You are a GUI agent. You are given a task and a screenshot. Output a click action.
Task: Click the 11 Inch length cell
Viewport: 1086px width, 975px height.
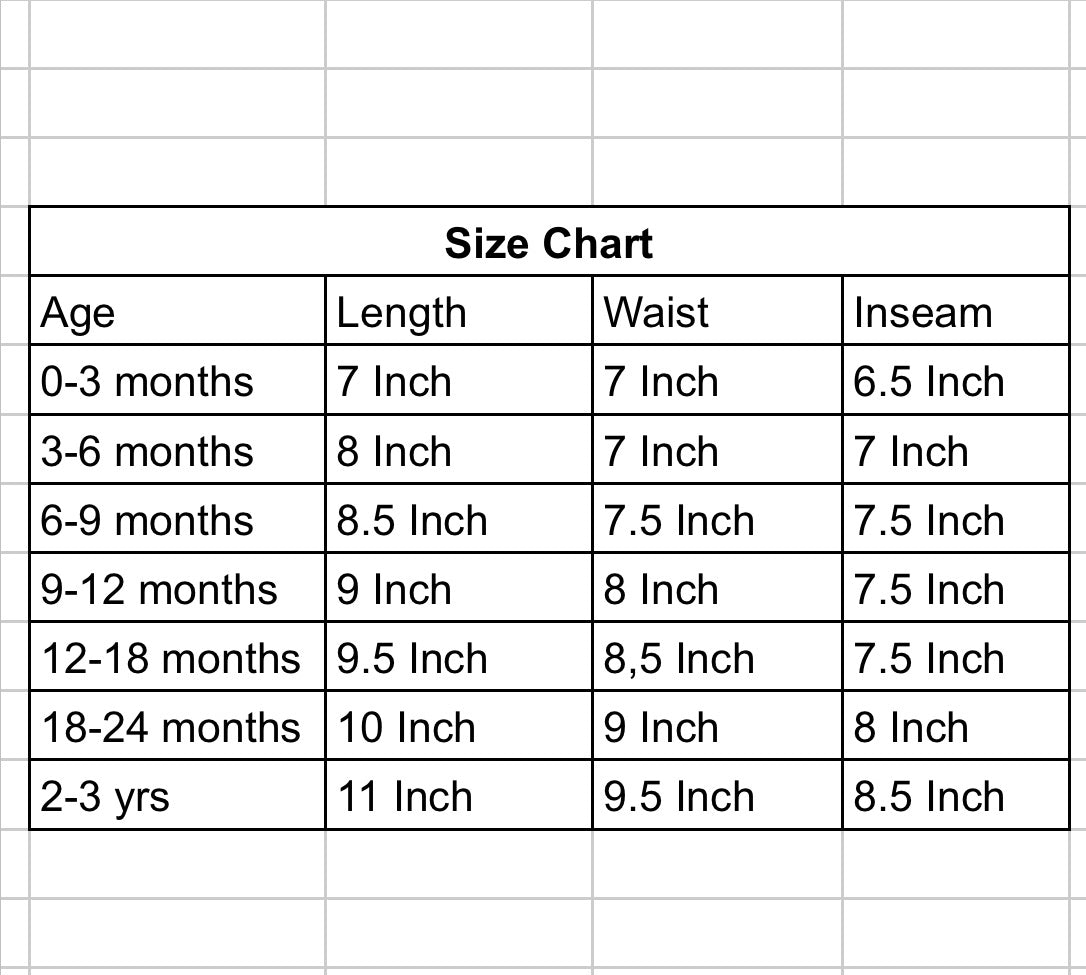[x=459, y=794]
